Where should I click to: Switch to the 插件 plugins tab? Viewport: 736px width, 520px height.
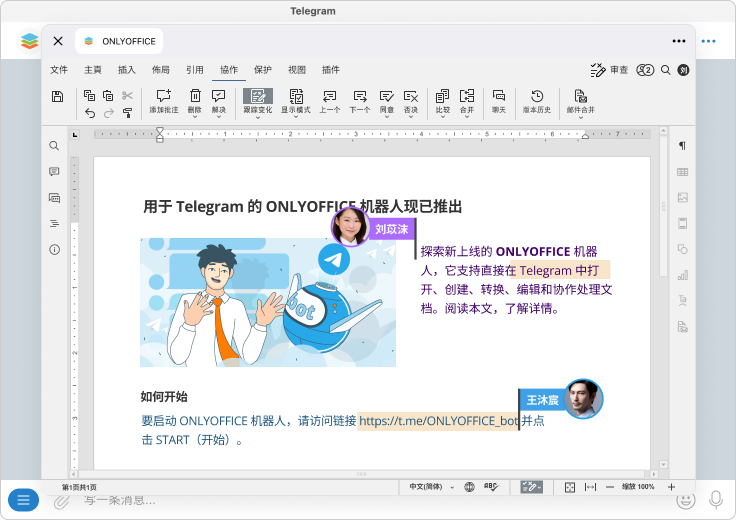tap(330, 70)
